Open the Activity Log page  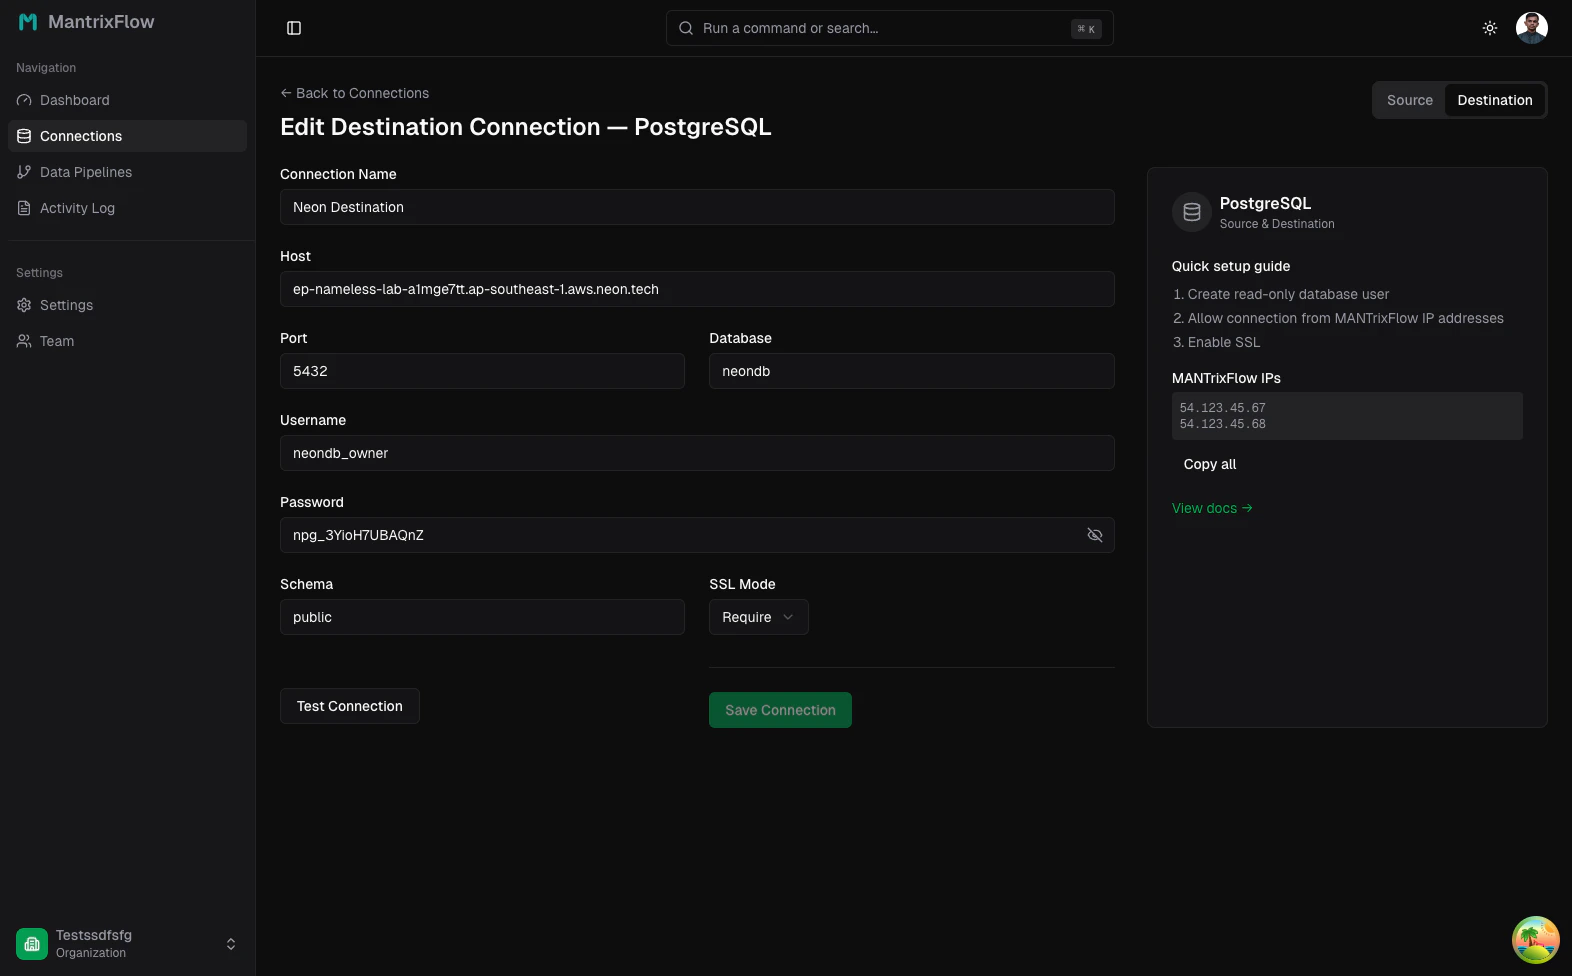pos(127,208)
